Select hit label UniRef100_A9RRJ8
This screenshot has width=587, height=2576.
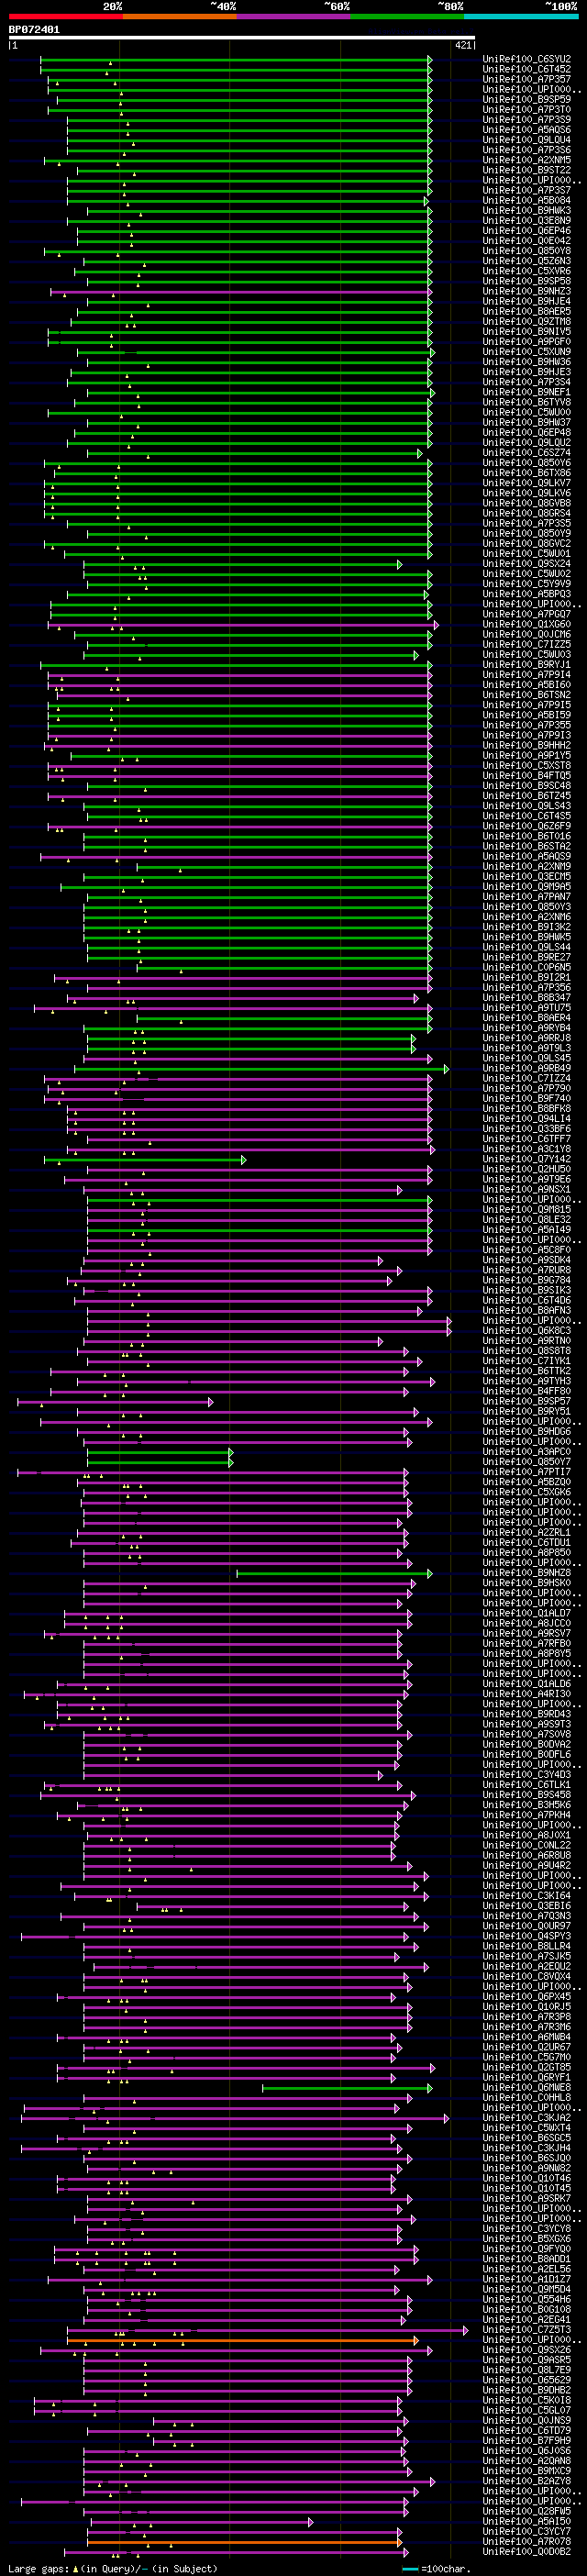pos(527,1038)
